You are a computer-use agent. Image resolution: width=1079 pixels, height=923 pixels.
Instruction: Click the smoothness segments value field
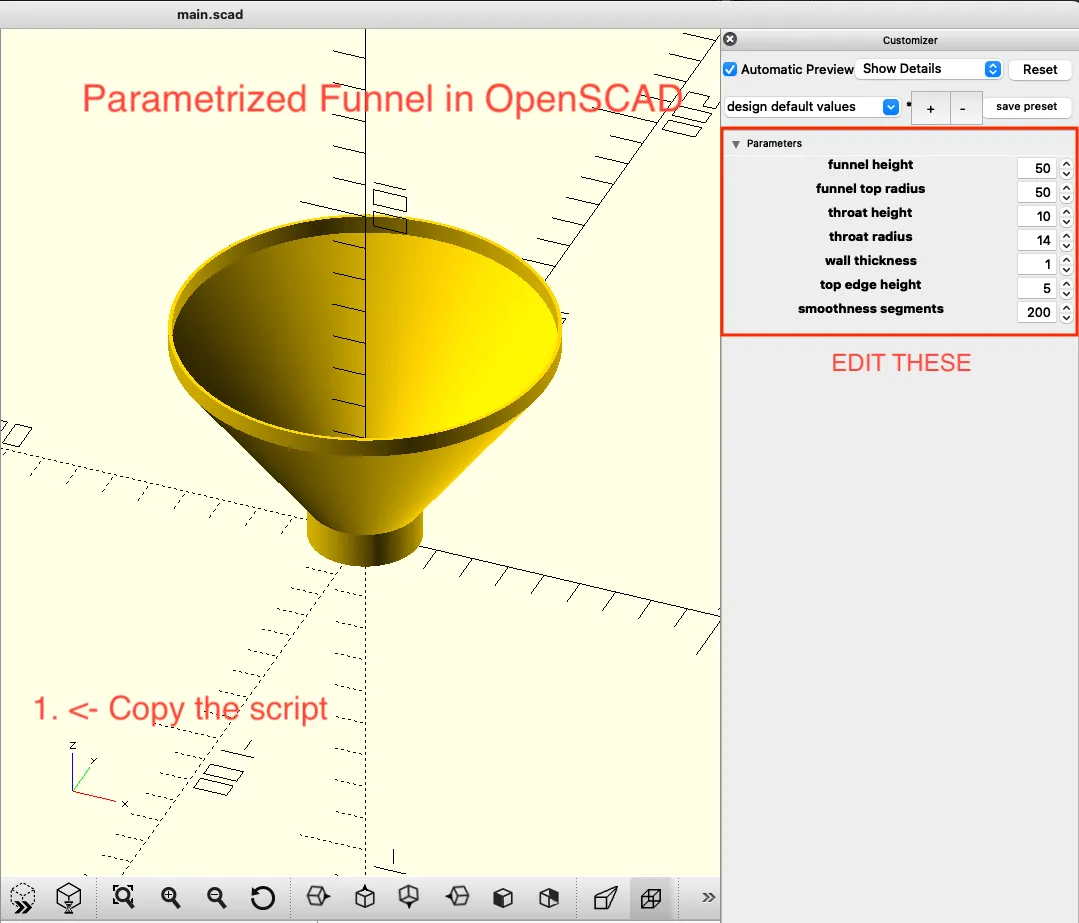(1036, 312)
